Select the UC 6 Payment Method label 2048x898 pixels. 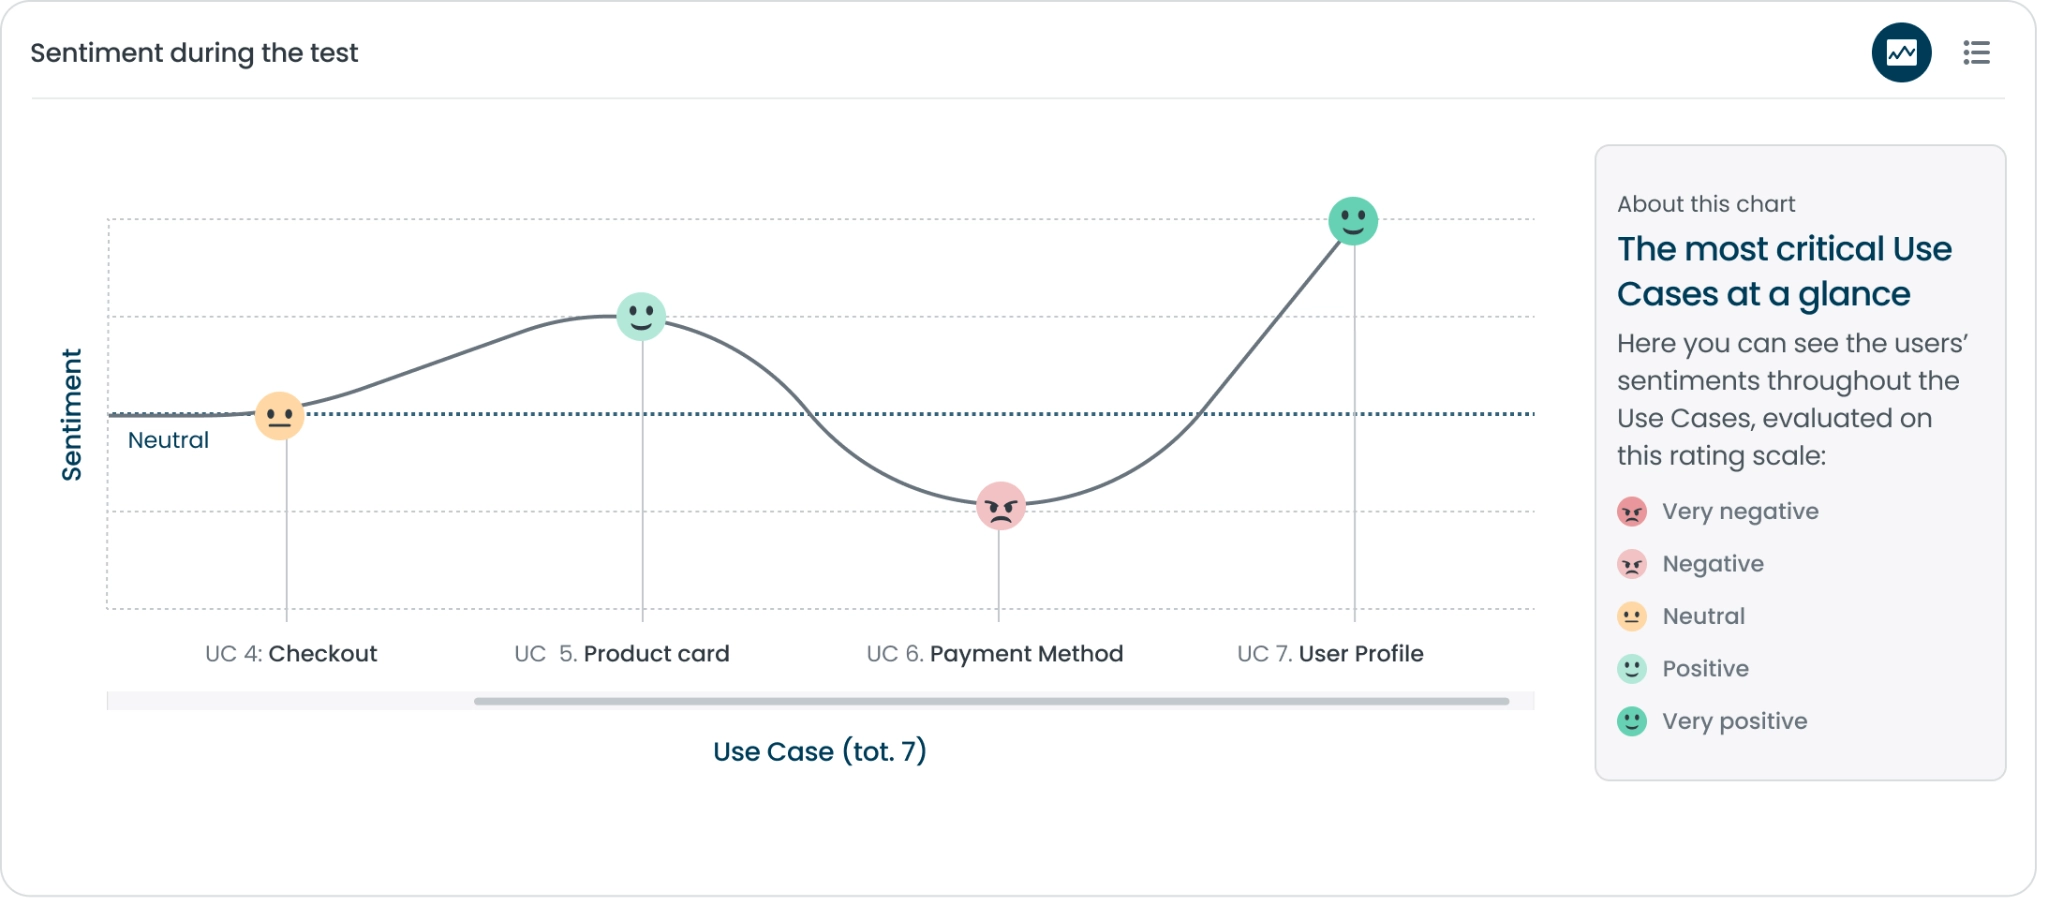(995, 653)
